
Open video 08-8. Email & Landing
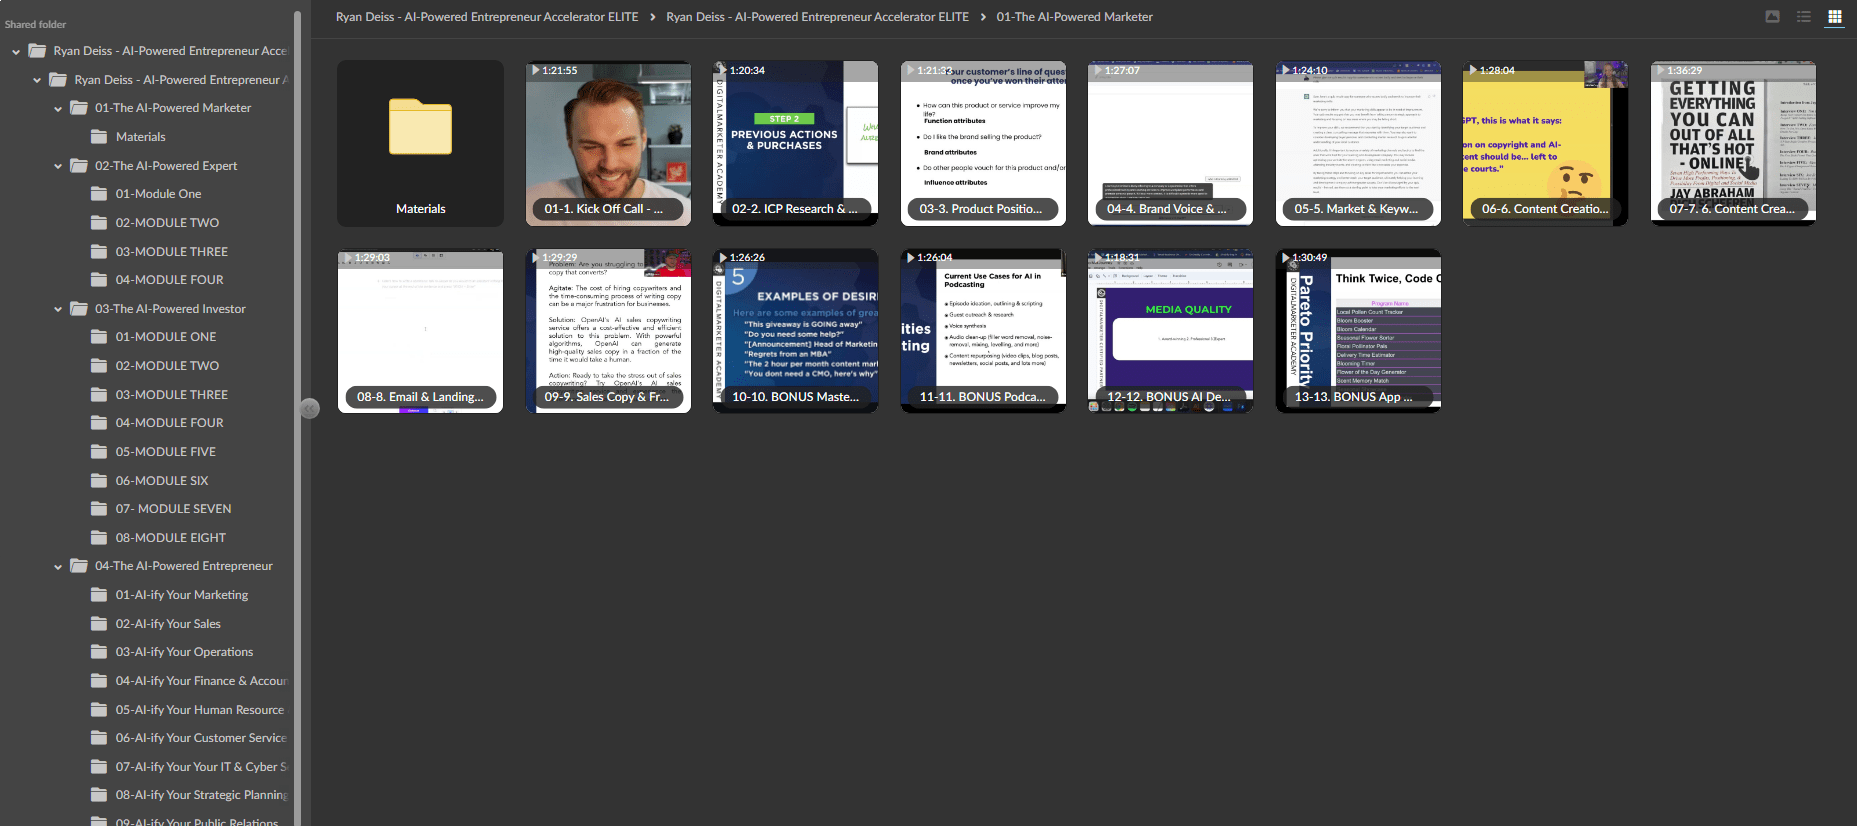point(420,331)
